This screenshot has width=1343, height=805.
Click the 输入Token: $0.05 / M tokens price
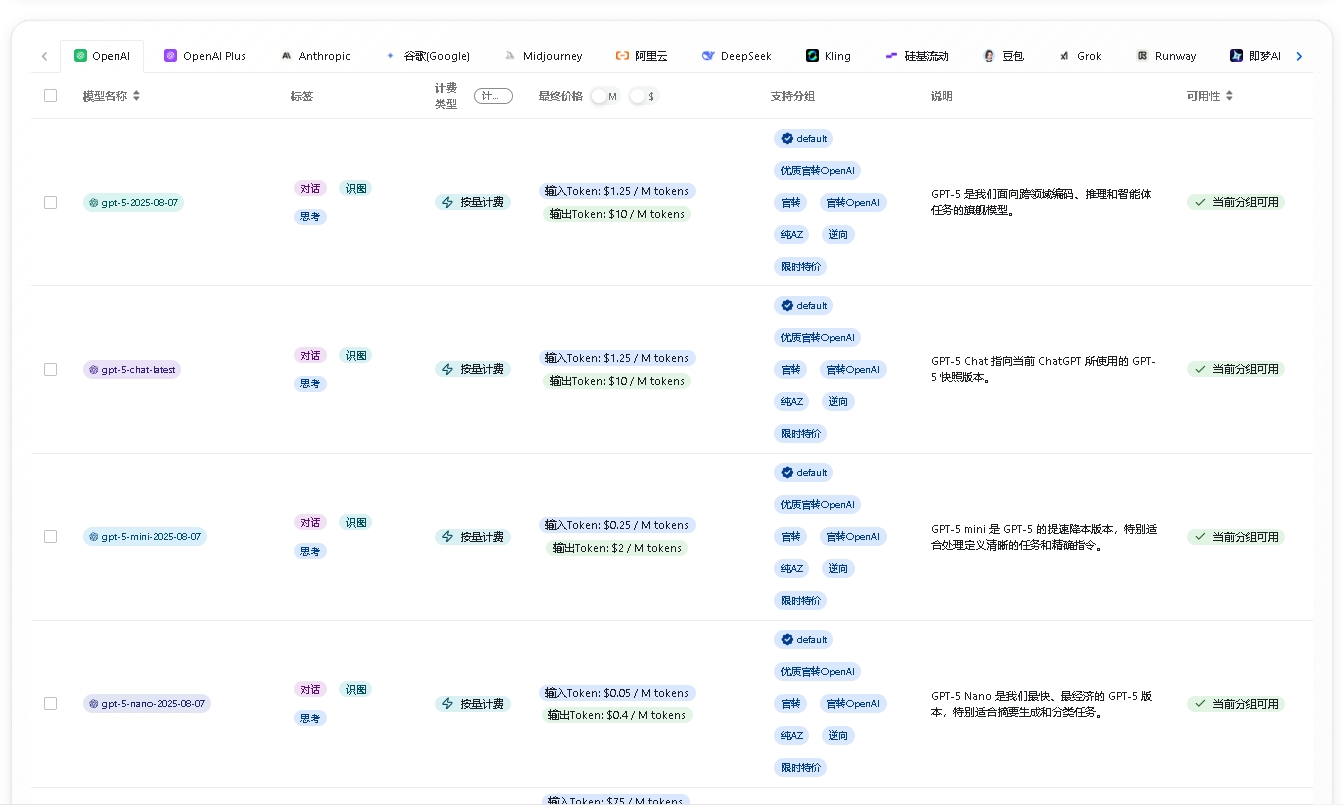point(617,693)
